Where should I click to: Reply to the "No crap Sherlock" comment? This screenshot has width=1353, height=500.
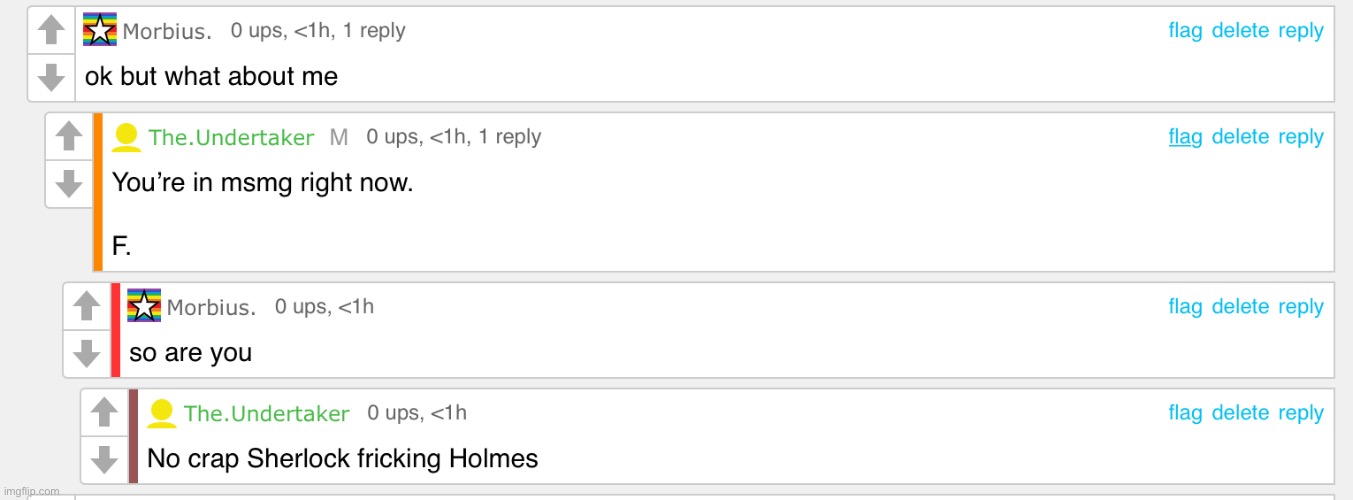click(1301, 413)
